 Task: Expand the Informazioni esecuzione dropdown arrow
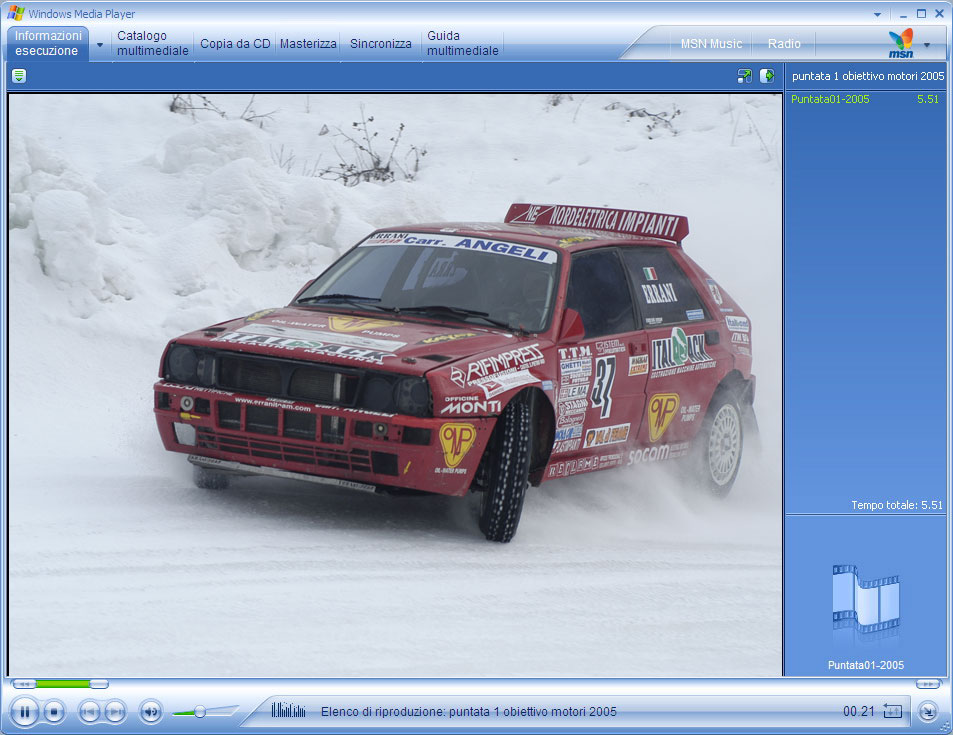(100, 44)
